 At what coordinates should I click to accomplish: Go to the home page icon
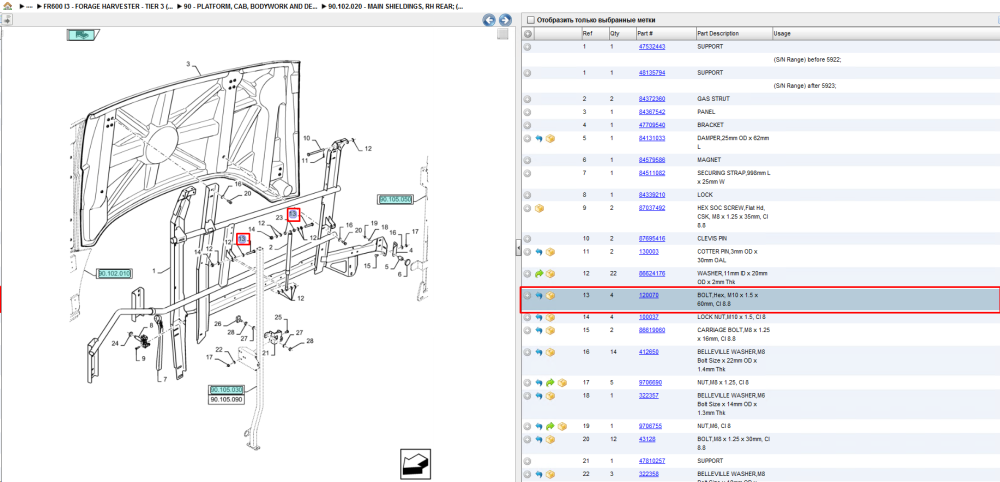[7, 6]
